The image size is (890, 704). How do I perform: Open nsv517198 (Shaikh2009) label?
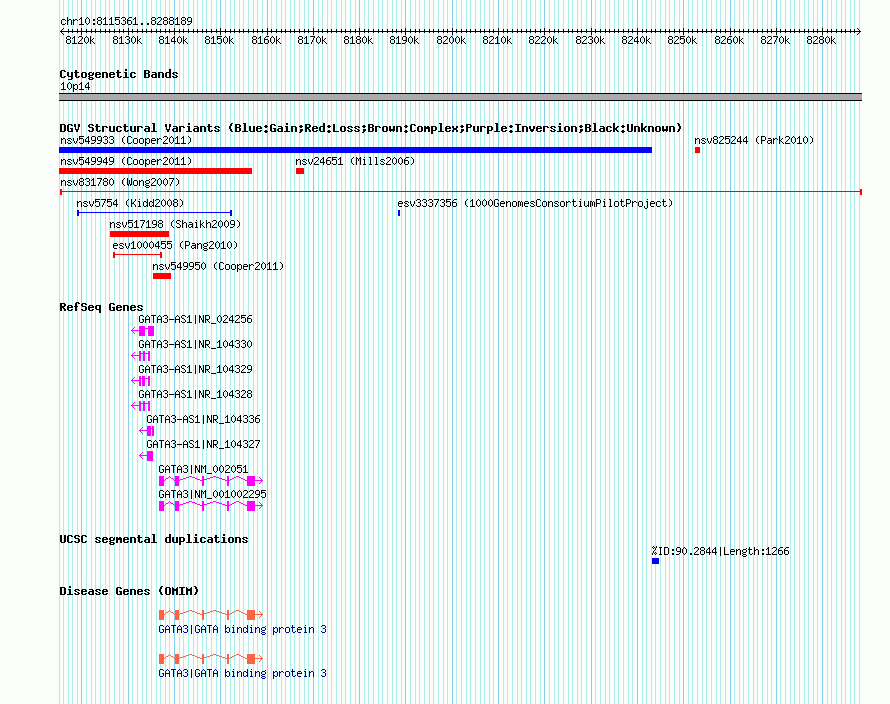pos(175,224)
